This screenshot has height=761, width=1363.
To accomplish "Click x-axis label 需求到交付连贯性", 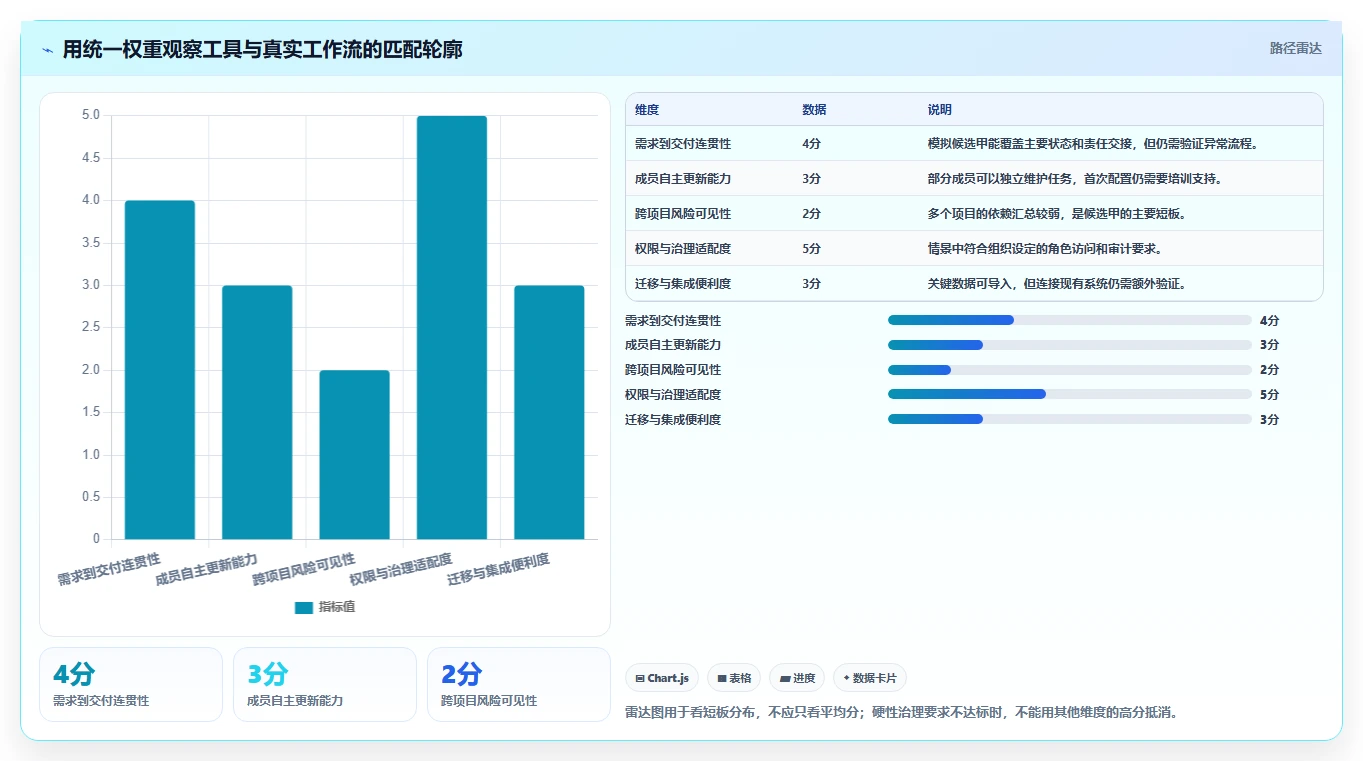I will click(109, 568).
